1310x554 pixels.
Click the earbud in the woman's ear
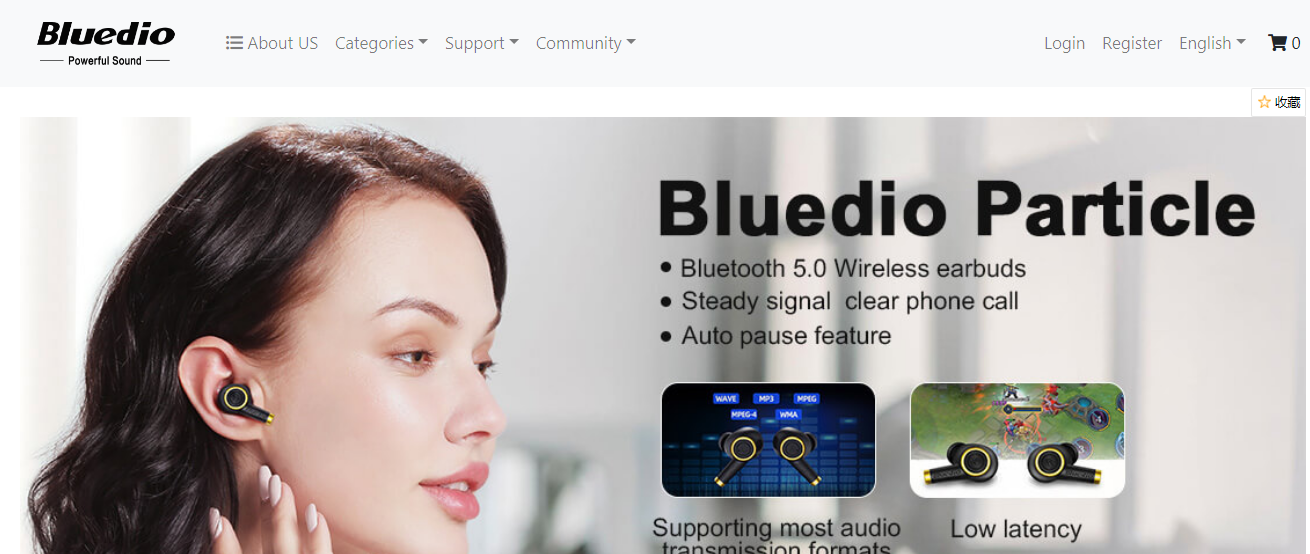(x=246, y=402)
